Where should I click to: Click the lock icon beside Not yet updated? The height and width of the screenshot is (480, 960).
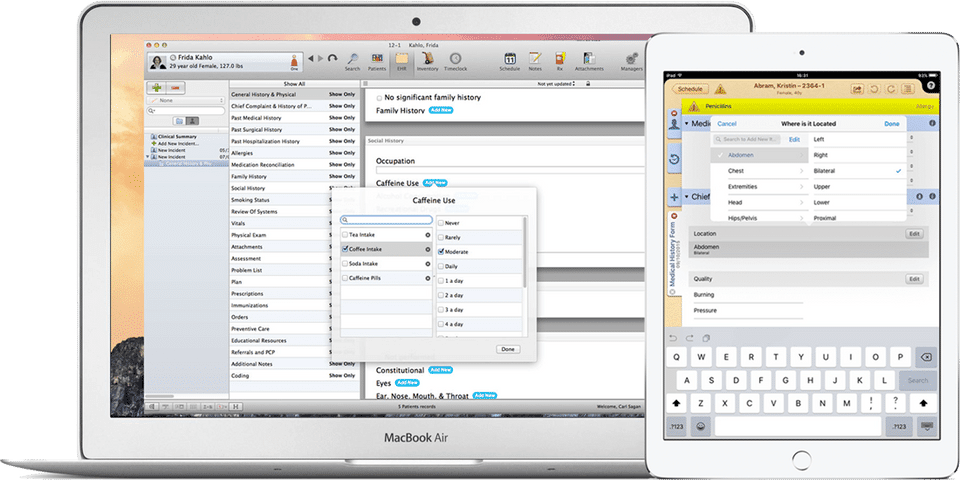coord(588,83)
